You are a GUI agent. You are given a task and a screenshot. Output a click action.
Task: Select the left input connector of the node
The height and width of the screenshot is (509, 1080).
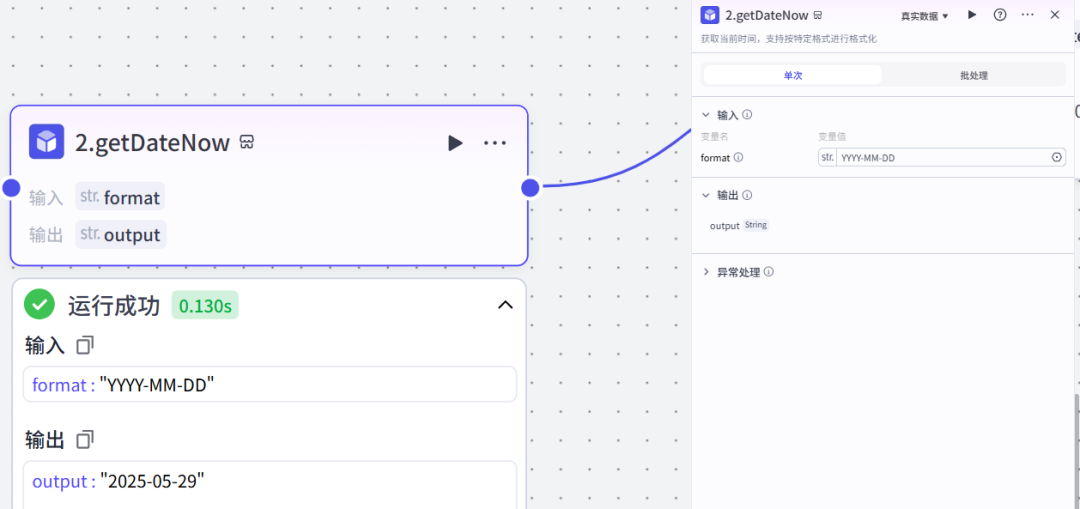click(x=11, y=188)
